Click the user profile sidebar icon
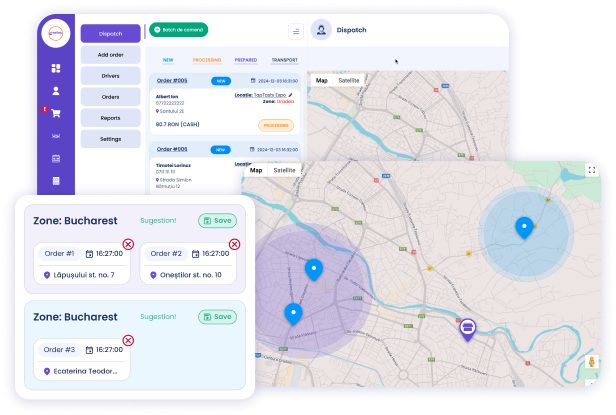This screenshot has width=616, height=415. coord(56,91)
